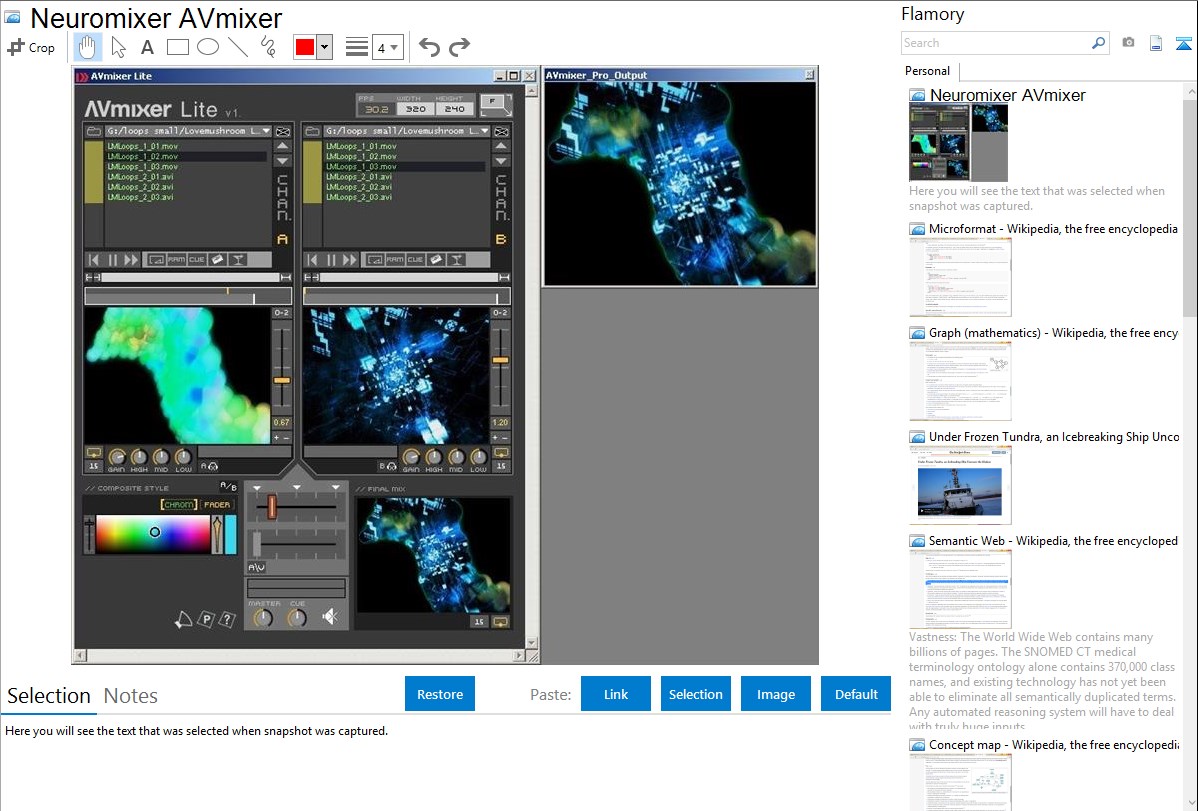This screenshot has height=811, width=1198.
Task: Open channel B folder browse icon
Action: click(x=312, y=131)
